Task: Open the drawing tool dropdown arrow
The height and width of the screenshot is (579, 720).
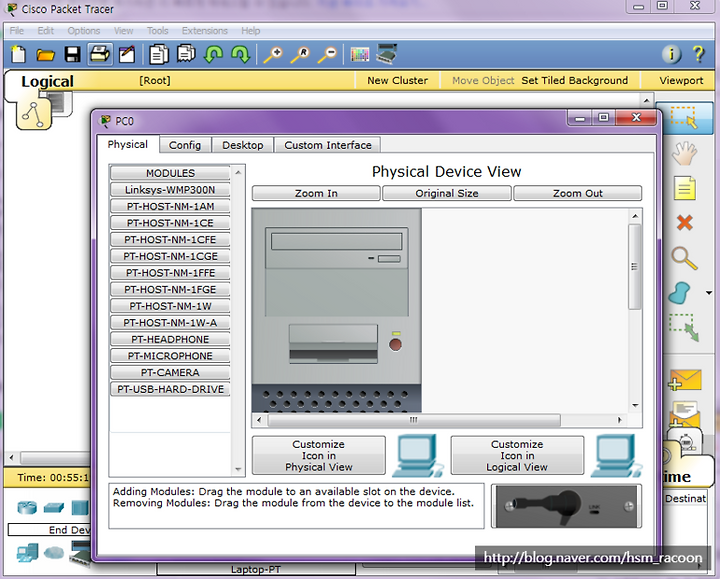Action: pyautogui.click(x=709, y=293)
